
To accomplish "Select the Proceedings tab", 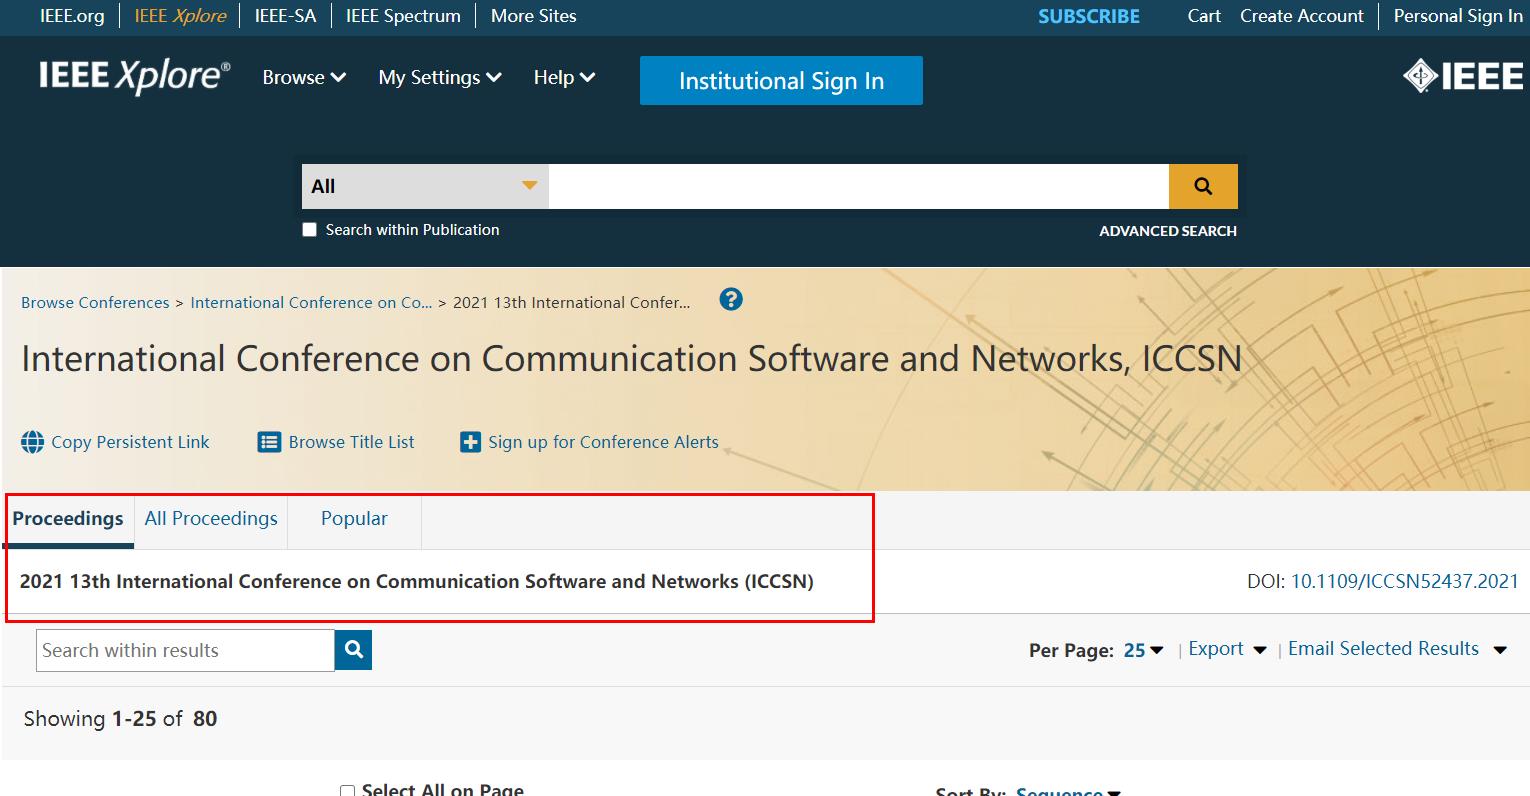I will (68, 519).
